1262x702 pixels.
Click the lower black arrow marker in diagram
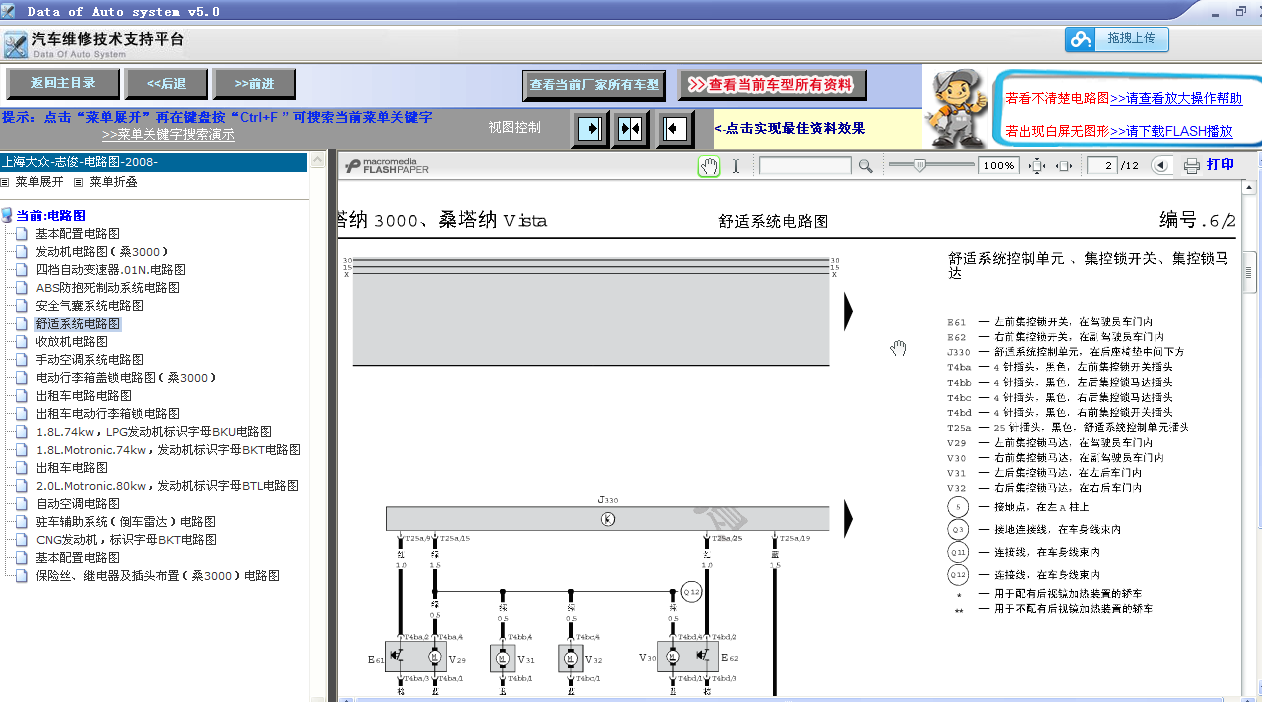(x=849, y=519)
